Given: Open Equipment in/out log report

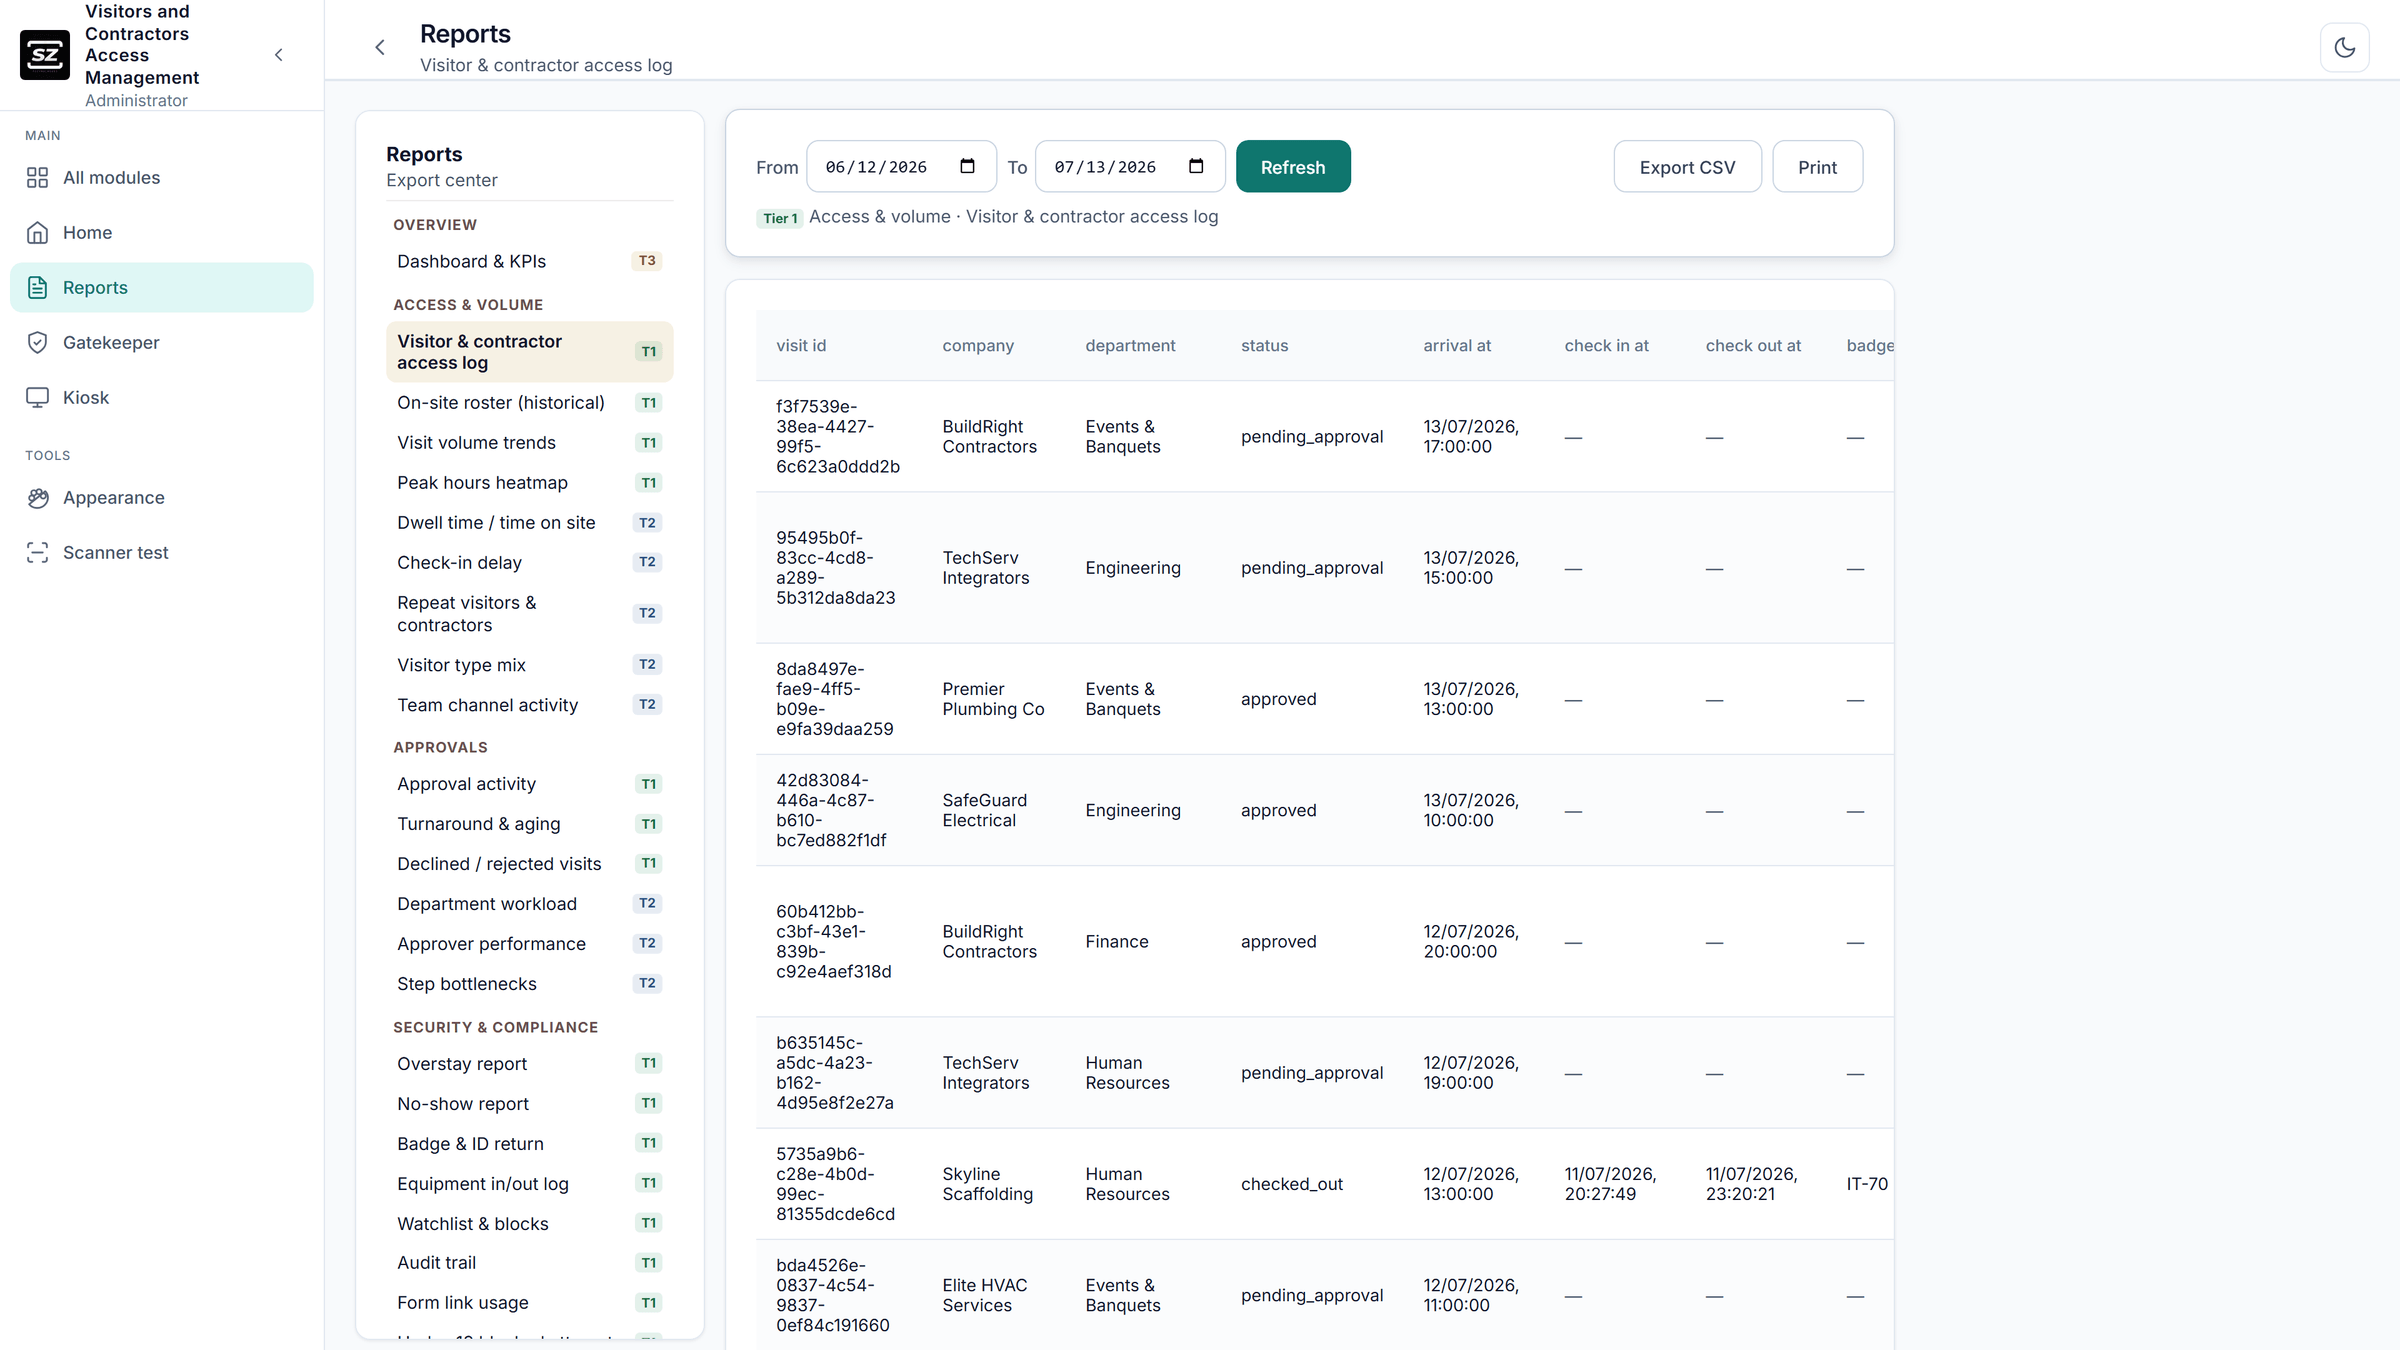Looking at the screenshot, I should pos(530,1184).
